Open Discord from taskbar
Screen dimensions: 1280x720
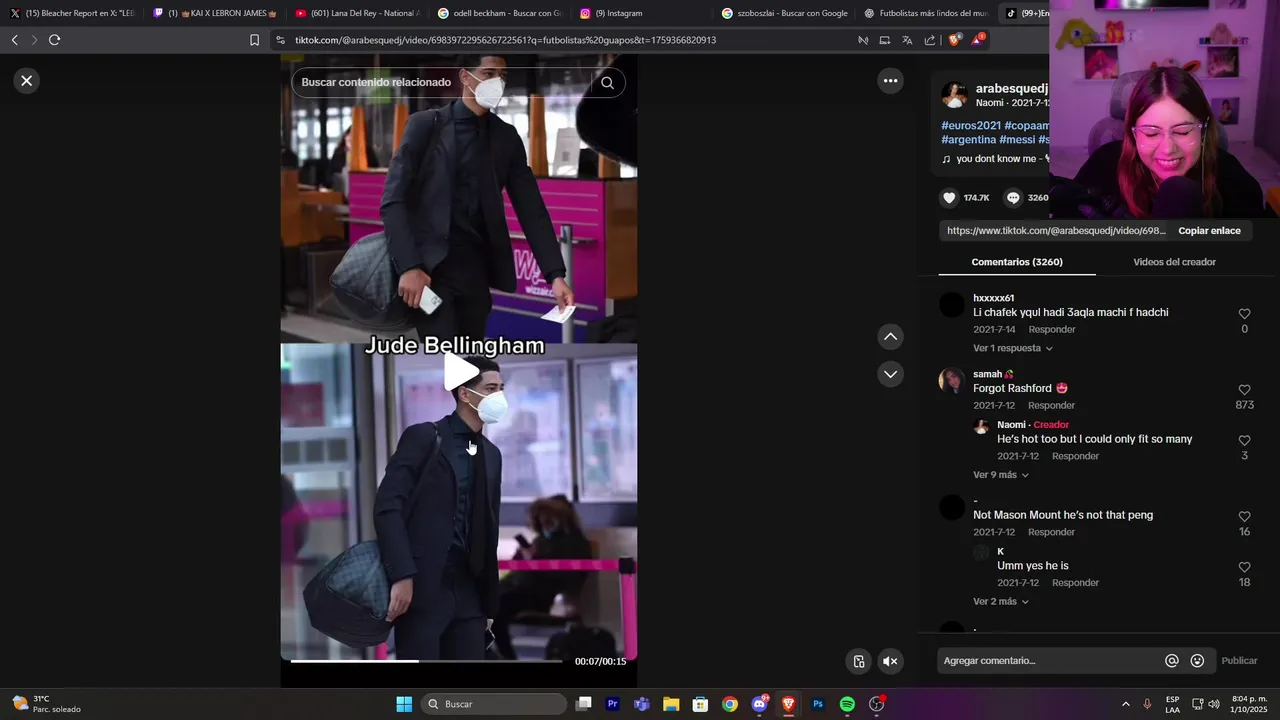[759, 704]
